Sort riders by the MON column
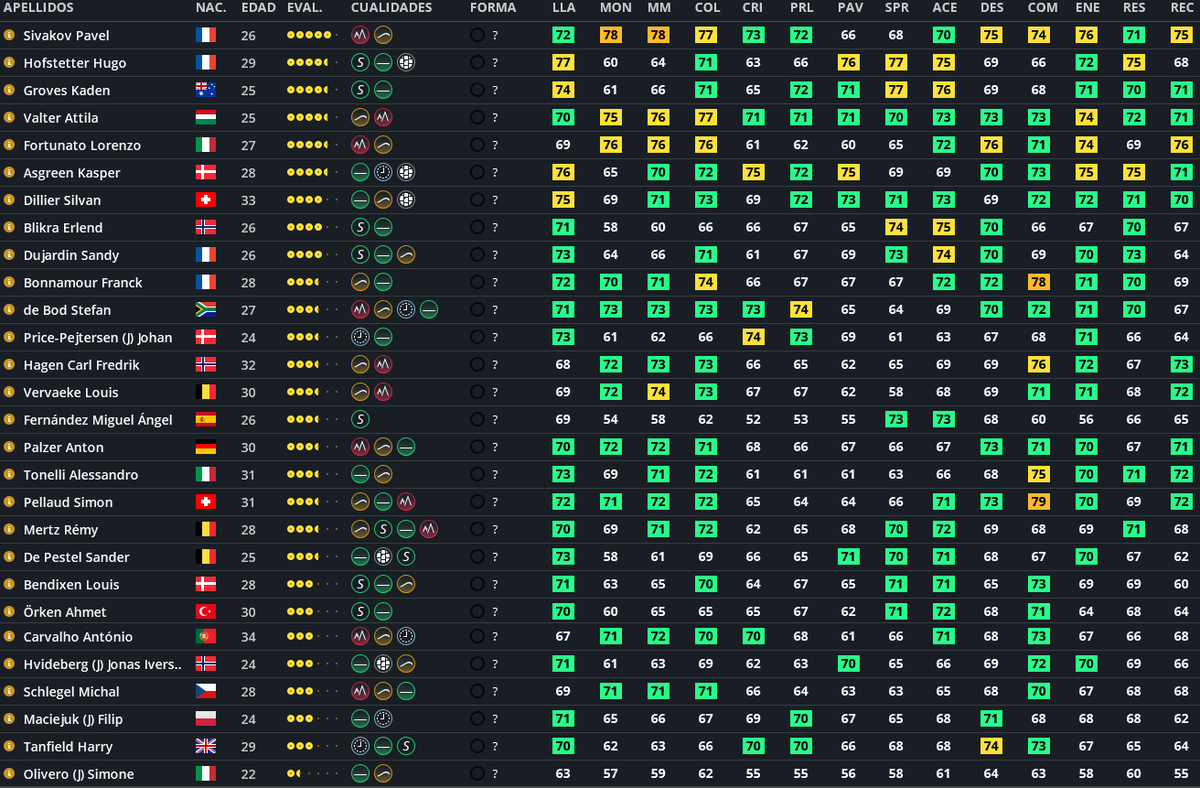Screen dimensions: 1200x788 (x=615, y=8)
